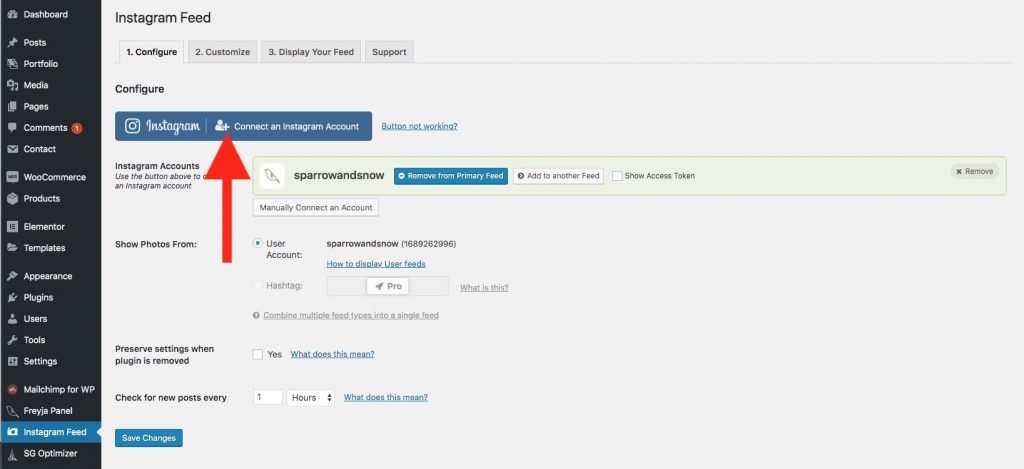Click the Tools wrench icon

12,340
